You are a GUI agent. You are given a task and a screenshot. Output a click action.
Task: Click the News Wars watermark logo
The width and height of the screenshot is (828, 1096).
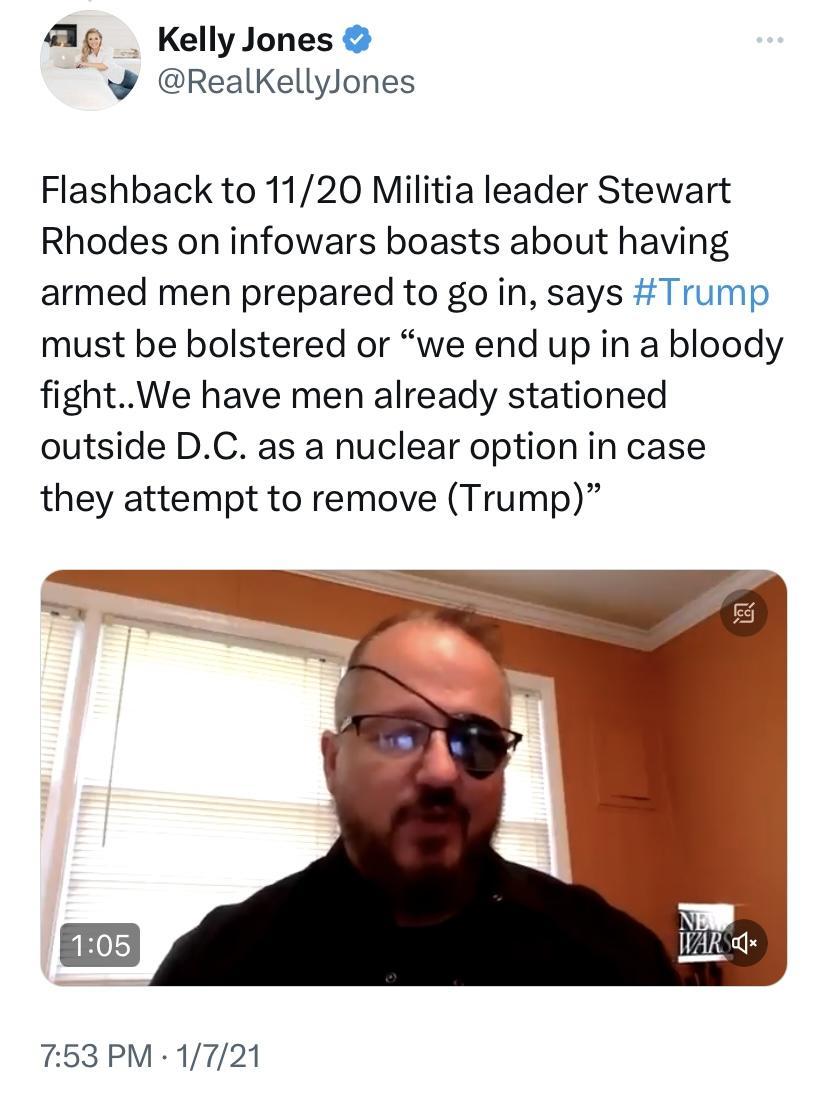[702, 934]
